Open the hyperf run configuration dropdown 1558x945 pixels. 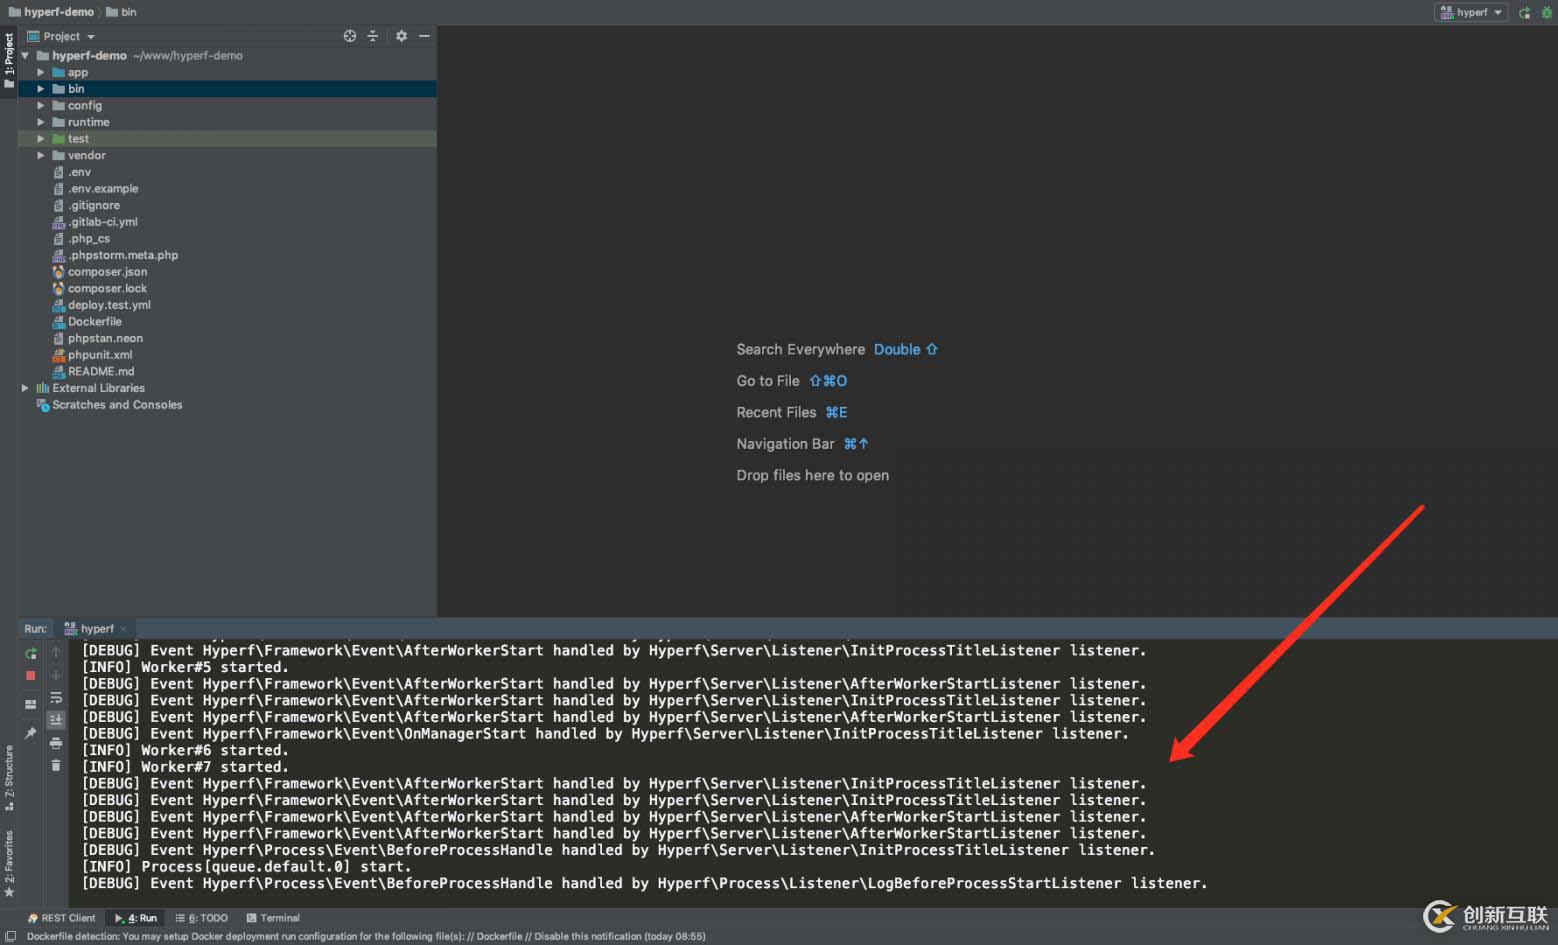1471,13
